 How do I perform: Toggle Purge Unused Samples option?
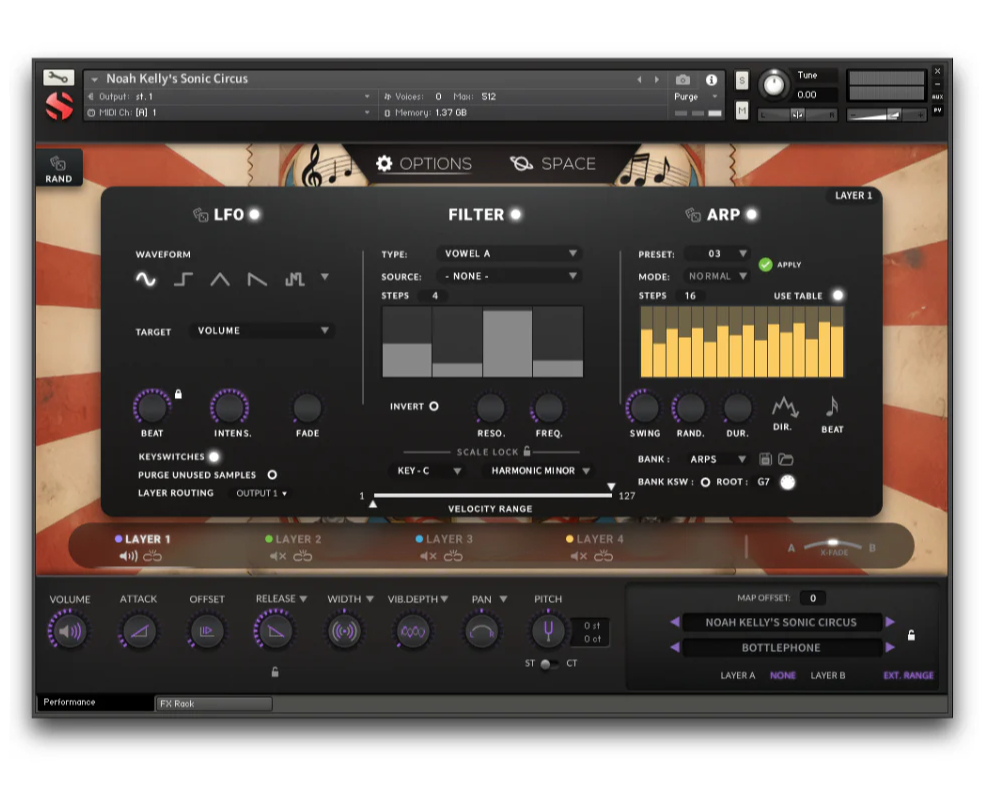click(x=272, y=475)
